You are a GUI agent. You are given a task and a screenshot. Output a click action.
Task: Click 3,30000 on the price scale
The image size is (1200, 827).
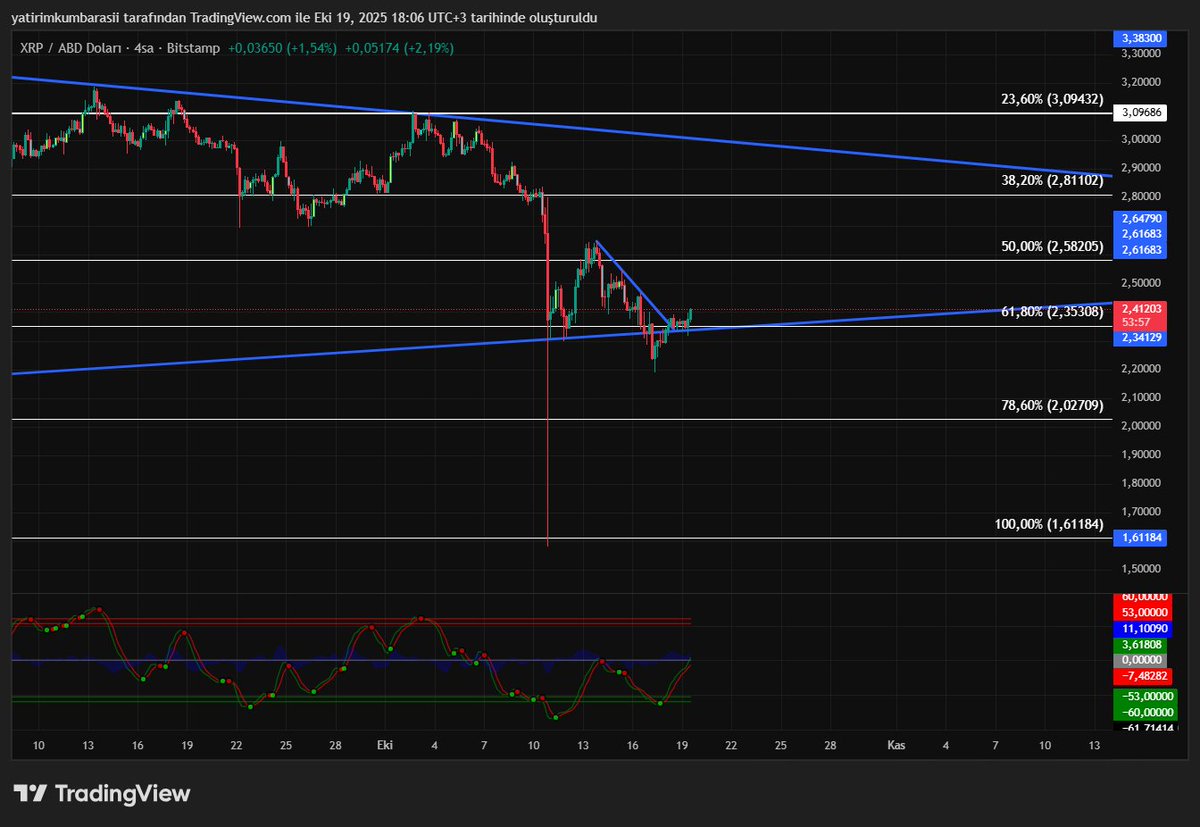1141,53
